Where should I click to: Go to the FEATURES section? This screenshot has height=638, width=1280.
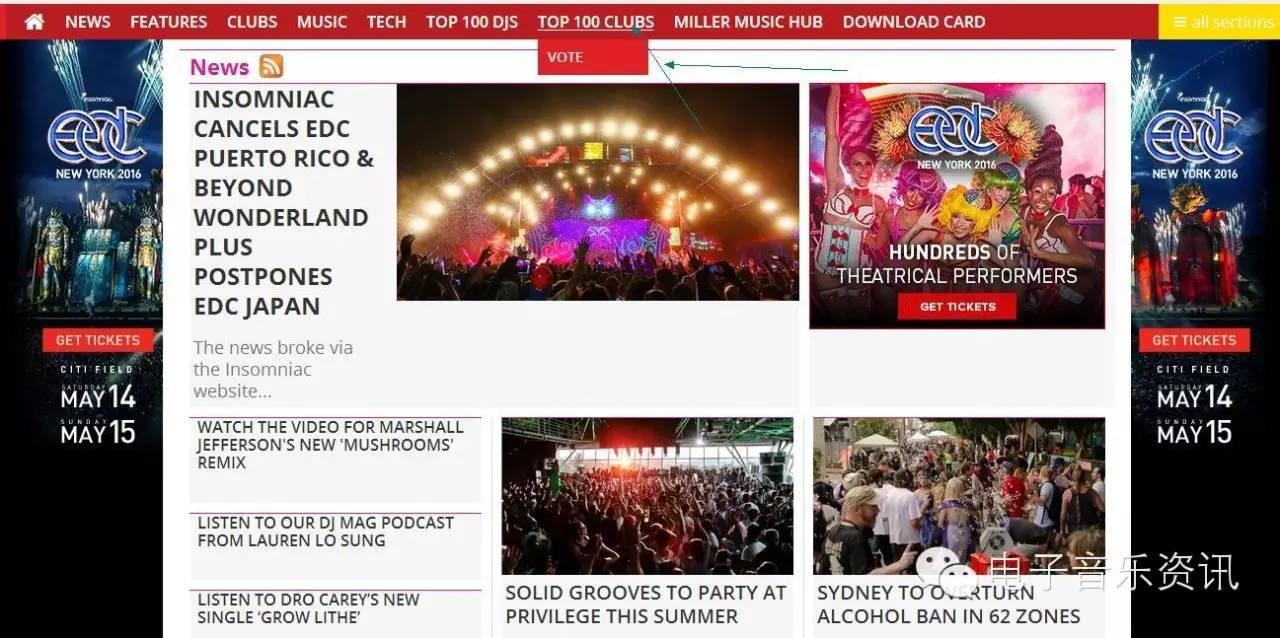pos(168,21)
